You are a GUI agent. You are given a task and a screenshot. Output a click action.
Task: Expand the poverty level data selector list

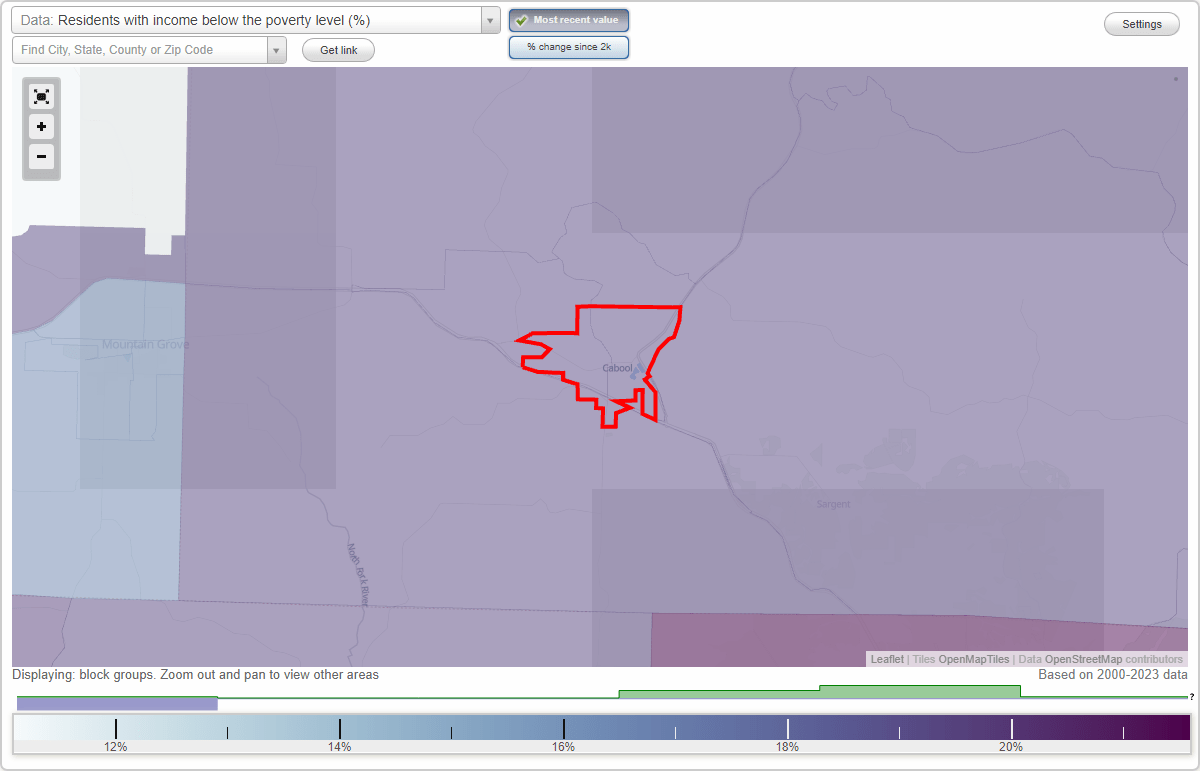click(x=488, y=19)
